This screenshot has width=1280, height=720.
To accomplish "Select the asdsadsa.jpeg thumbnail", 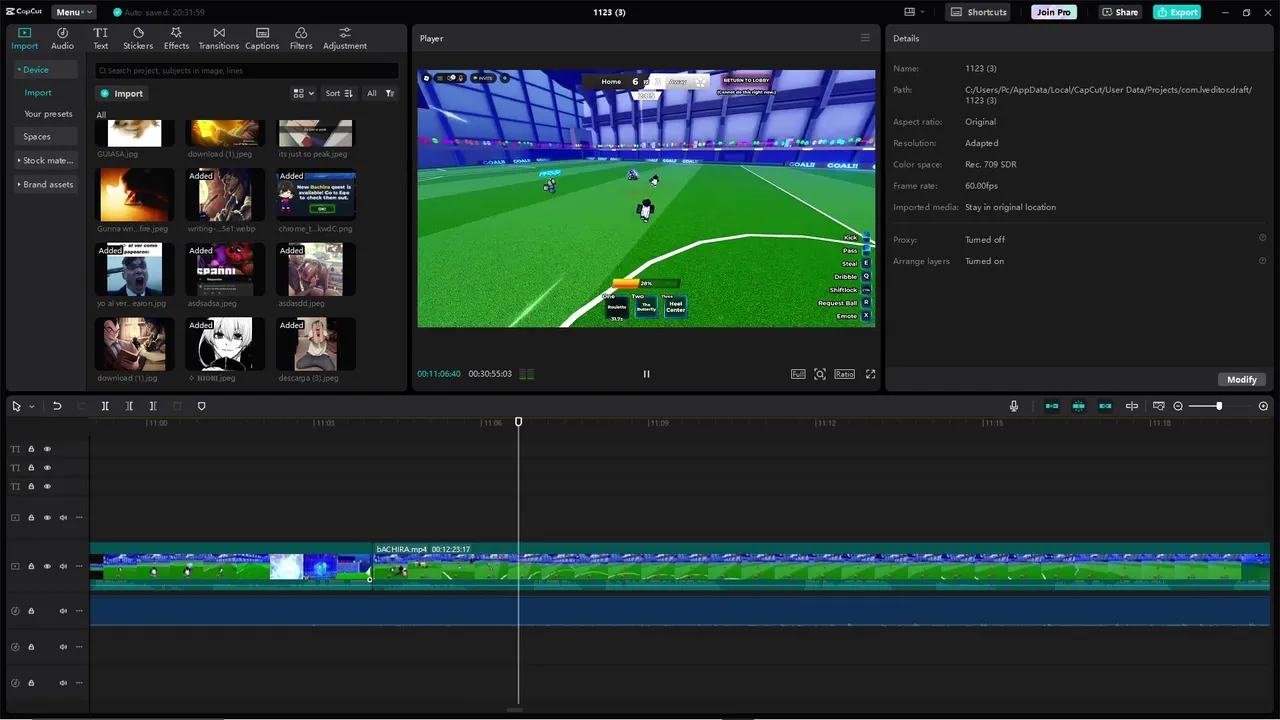I will coord(225,269).
